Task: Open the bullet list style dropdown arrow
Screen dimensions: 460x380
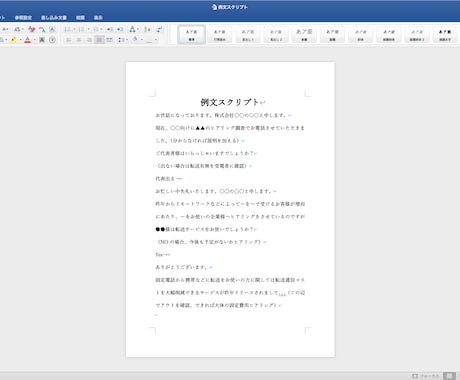Action: (x=74, y=30)
